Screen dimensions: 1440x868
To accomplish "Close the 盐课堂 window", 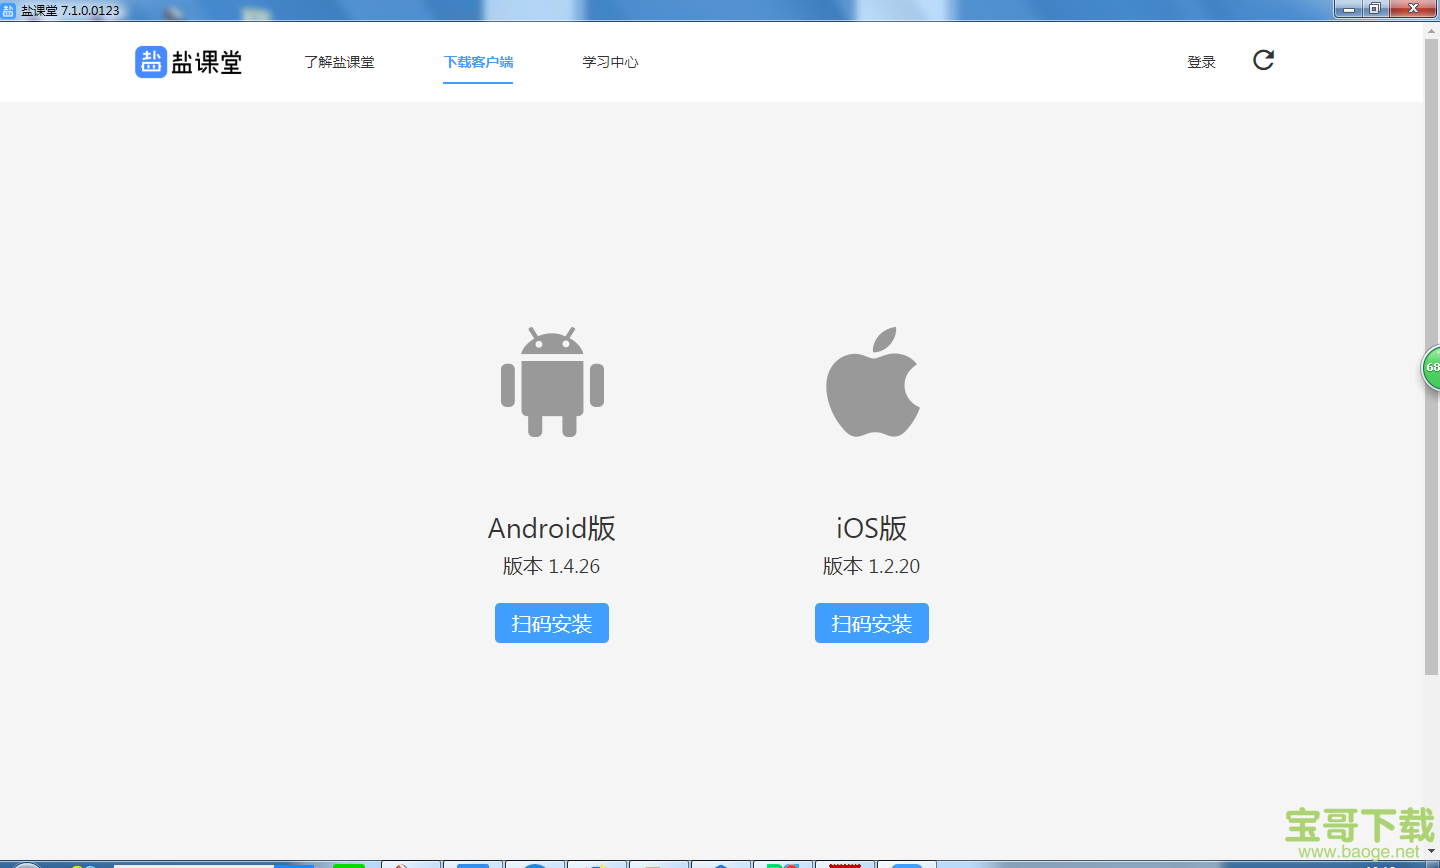I will 1413,9.
